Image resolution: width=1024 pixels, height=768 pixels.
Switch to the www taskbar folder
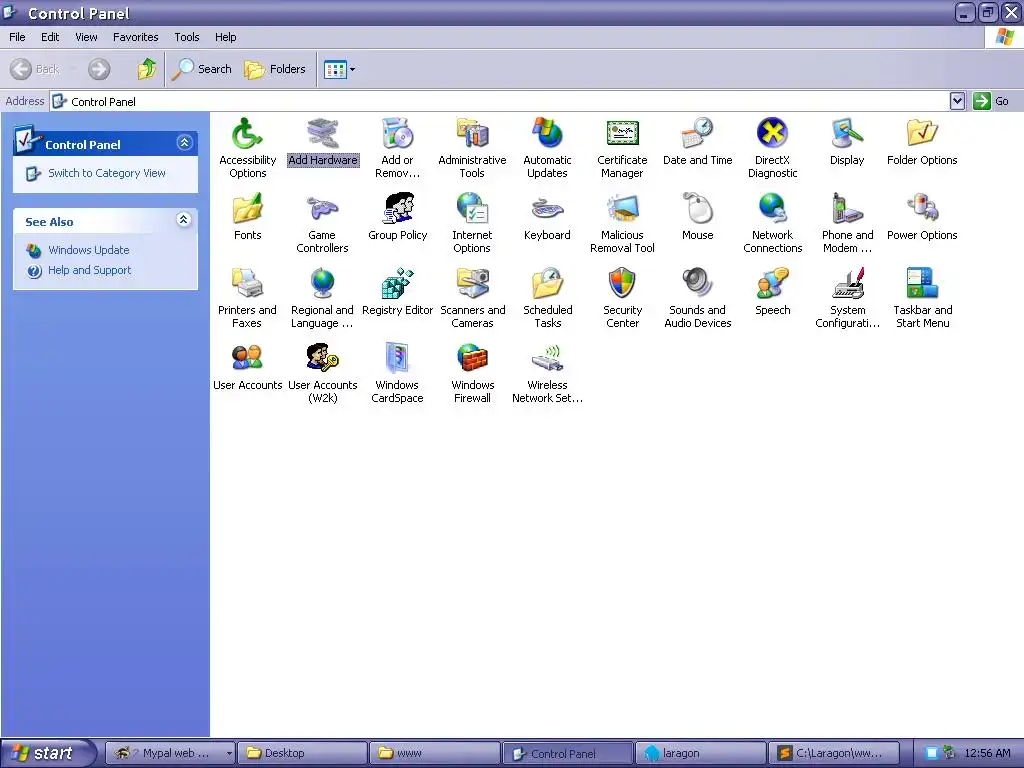[x=435, y=753]
